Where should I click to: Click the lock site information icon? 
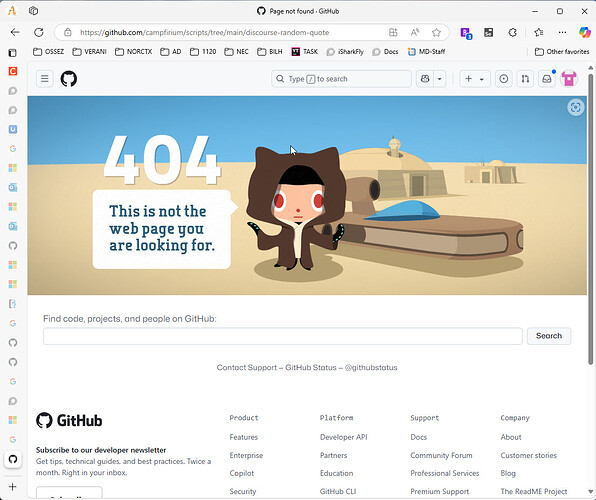pyautogui.click(x=68, y=32)
